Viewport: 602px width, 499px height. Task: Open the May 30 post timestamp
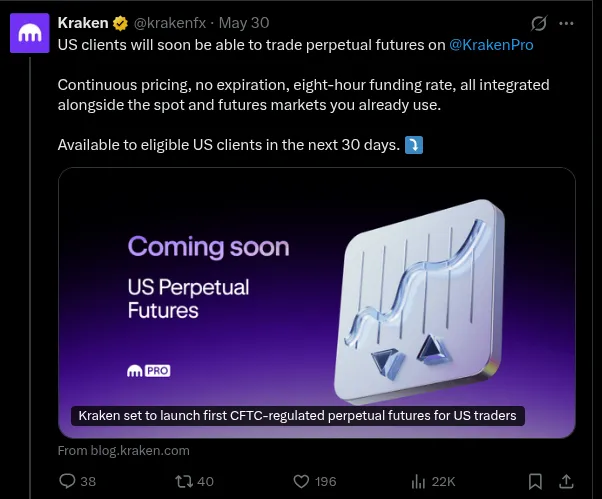244,23
